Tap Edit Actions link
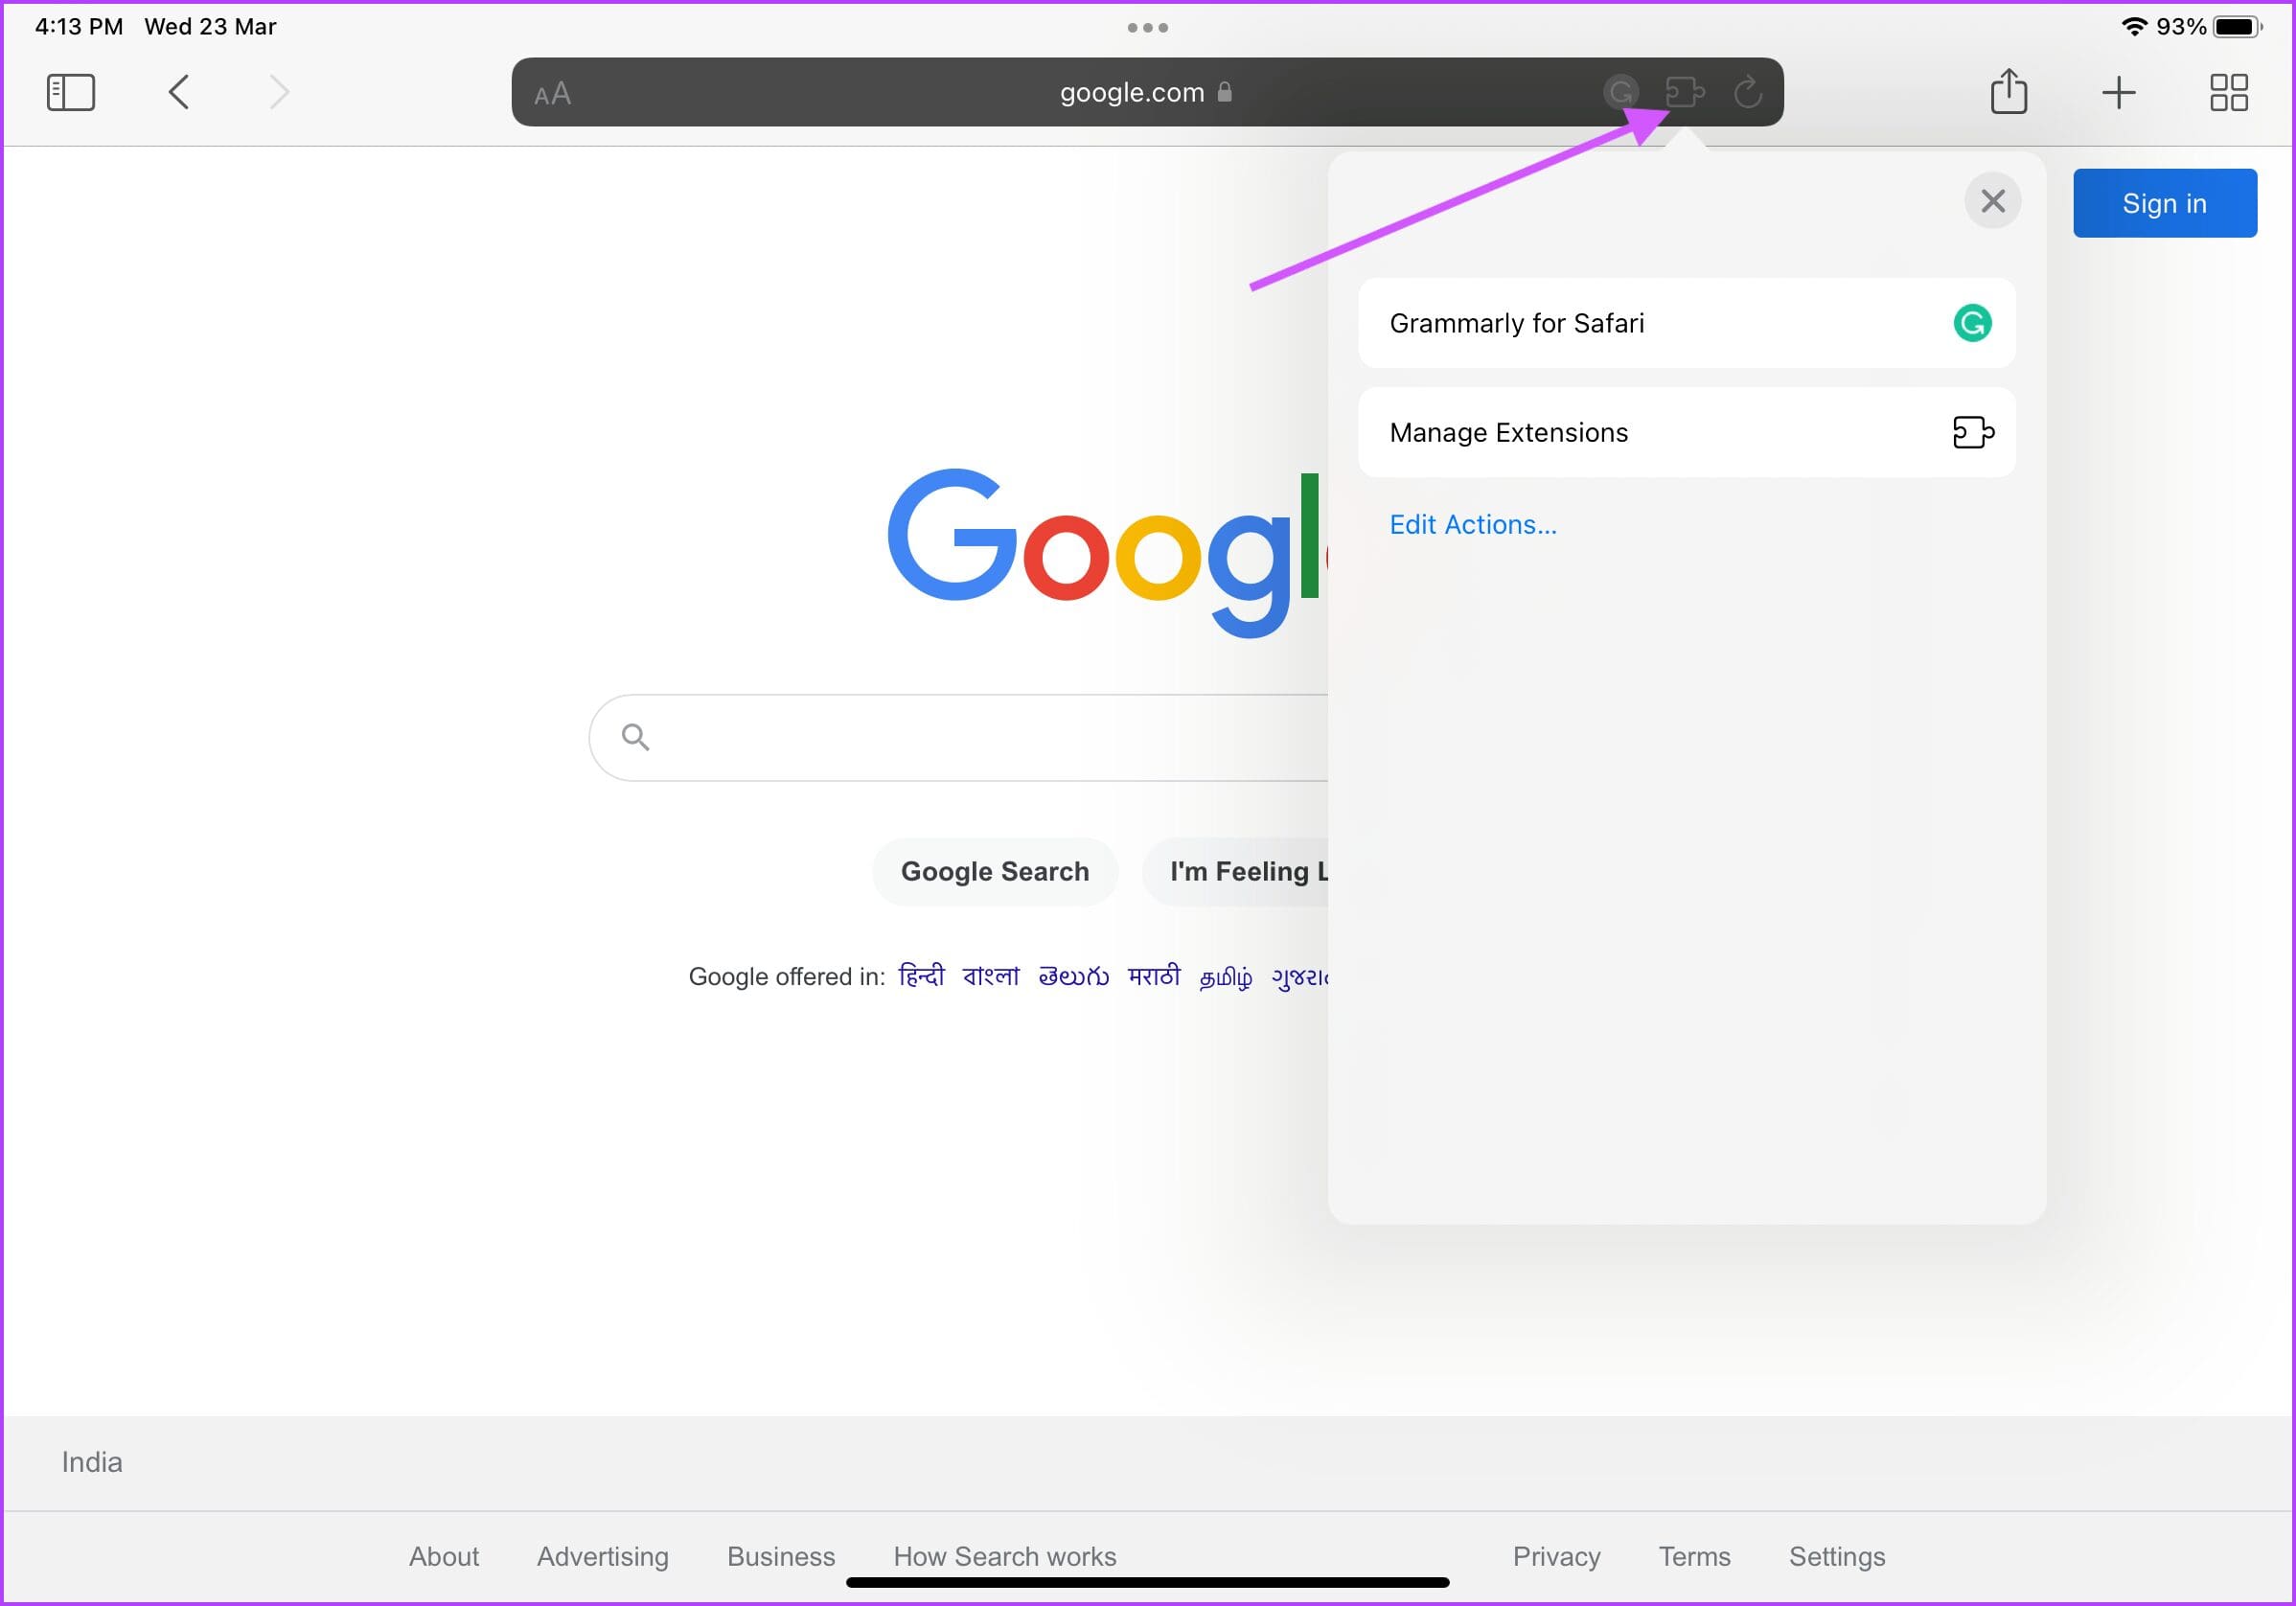This screenshot has height=1606, width=2296. [1472, 524]
